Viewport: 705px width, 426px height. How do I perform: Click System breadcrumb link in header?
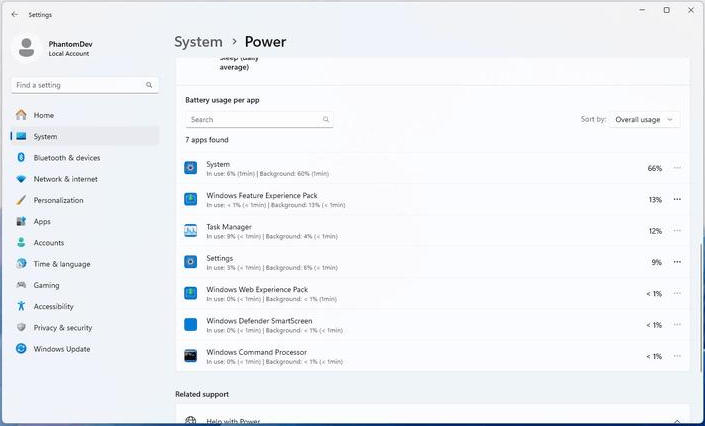(198, 42)
